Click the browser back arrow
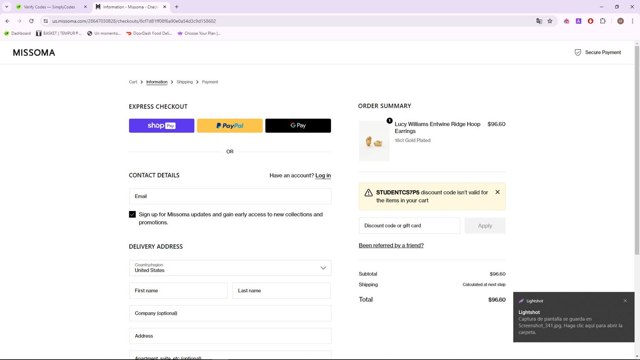This screenshot has height=360, width=640. (x=7, y=21)
